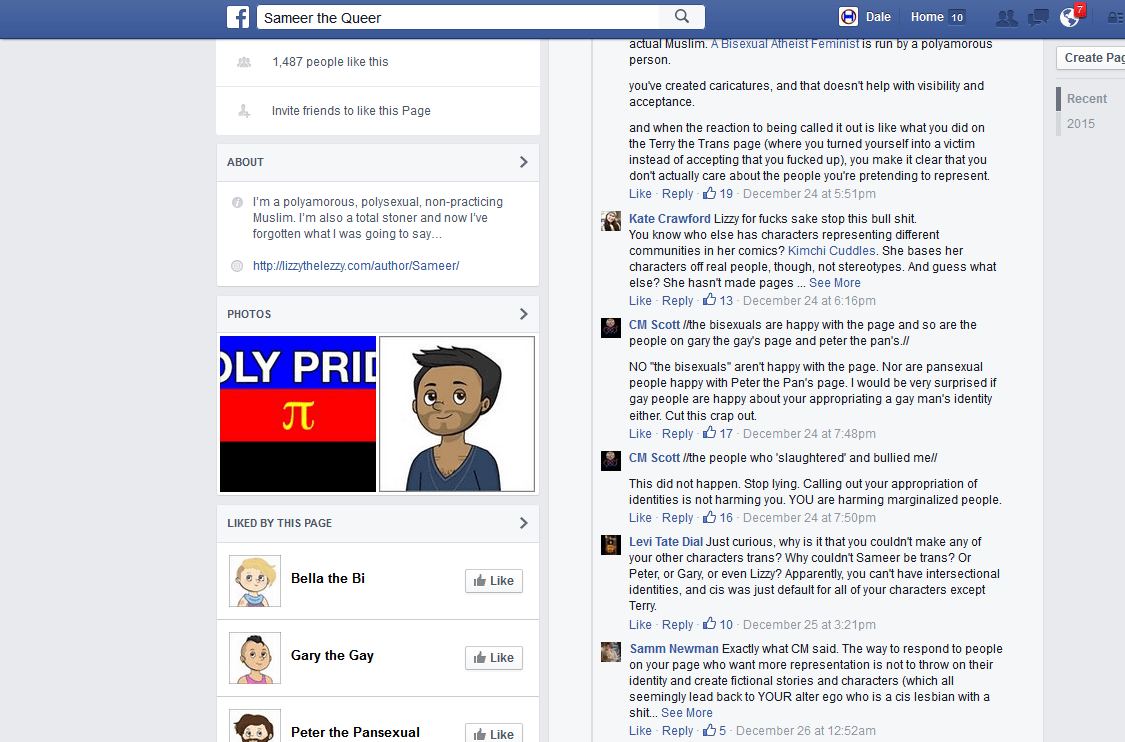Like the Gary the Gay page
This screenshot has height=742, width=1125.
pos(494,657)
